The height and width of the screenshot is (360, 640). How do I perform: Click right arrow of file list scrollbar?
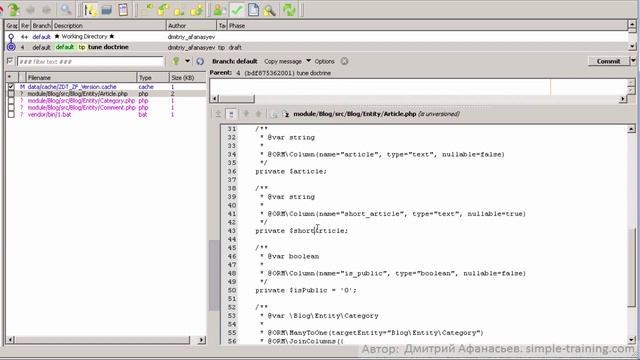click(x=201, y=340)
